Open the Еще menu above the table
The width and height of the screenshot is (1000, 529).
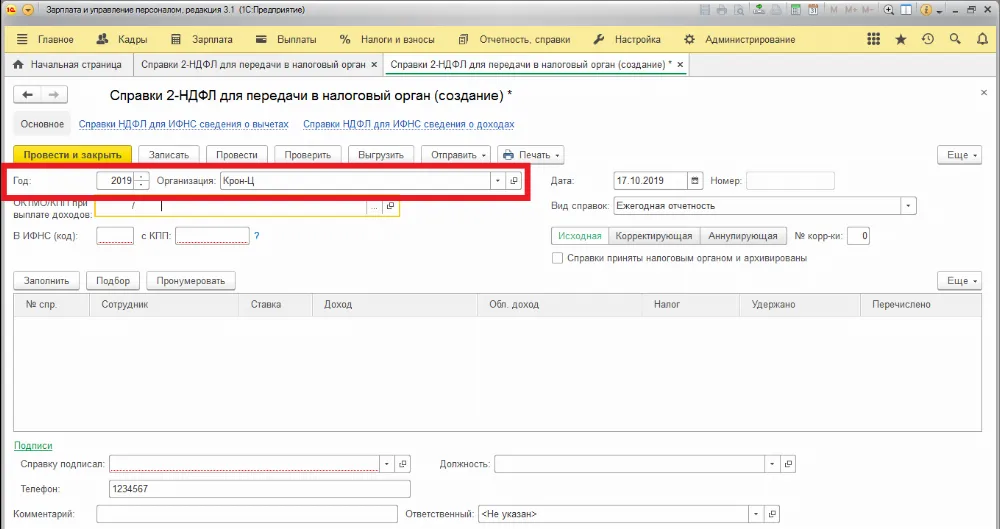coord(959,281)
